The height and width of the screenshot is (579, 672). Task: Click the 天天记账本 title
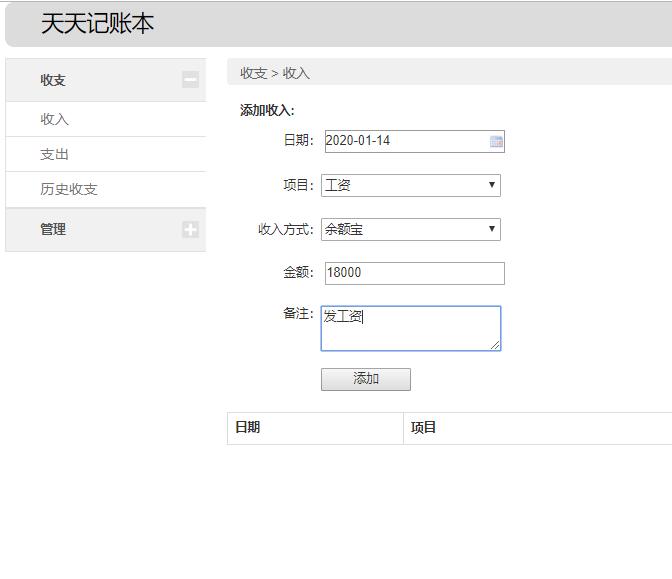coord(97,23)
